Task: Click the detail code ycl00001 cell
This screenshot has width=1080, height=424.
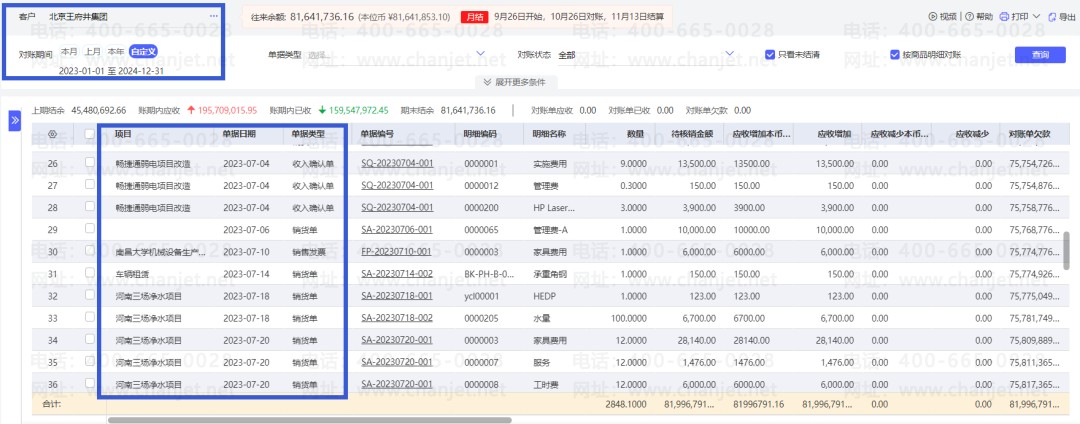Action: pyautogui.click(x=481, y=296)
